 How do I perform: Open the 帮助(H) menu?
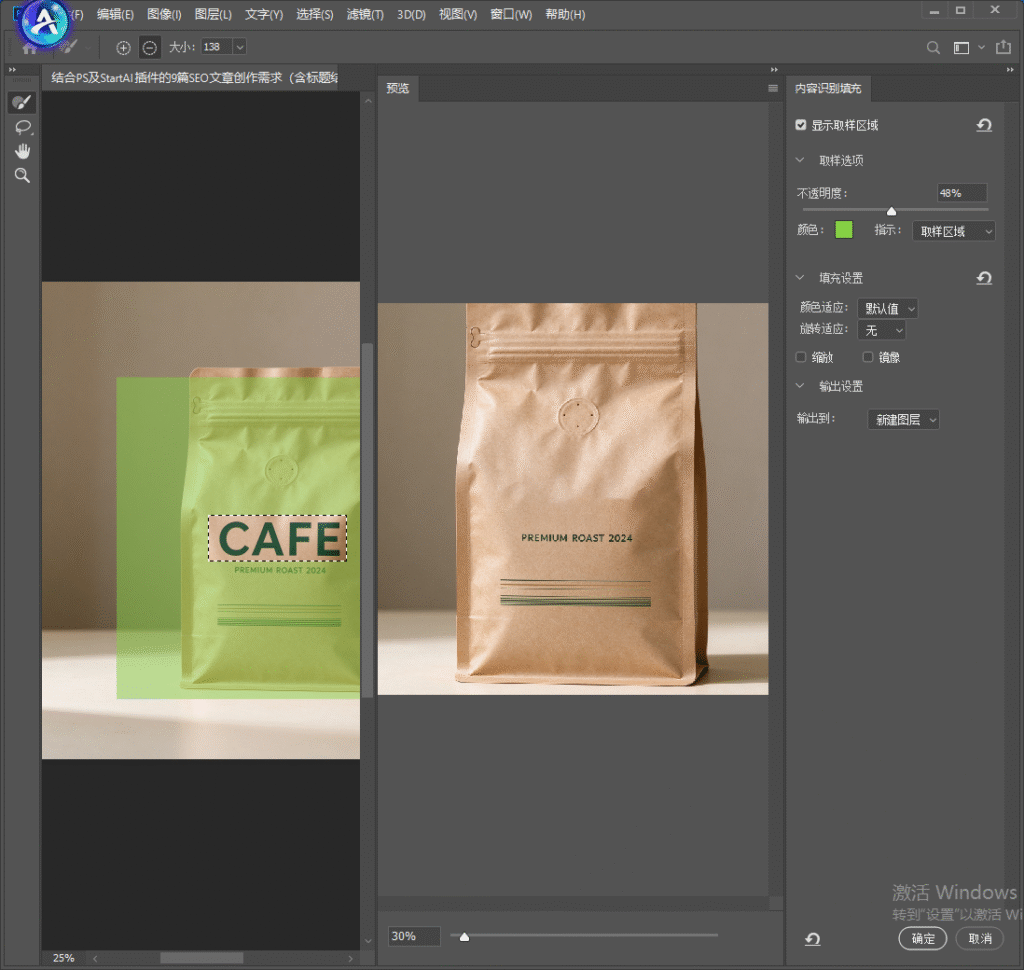(x=566, y=14)
